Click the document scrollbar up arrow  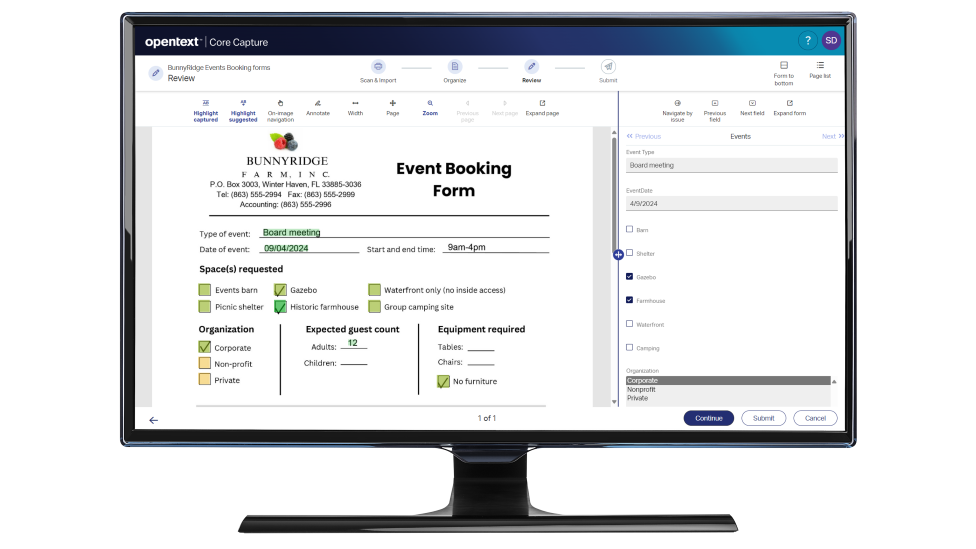[x=614, y=133]
